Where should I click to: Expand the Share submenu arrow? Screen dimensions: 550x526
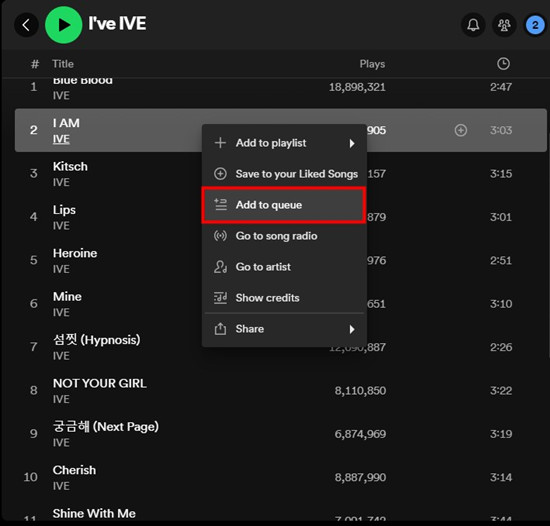pyautogui.click(x=352, y=329)
